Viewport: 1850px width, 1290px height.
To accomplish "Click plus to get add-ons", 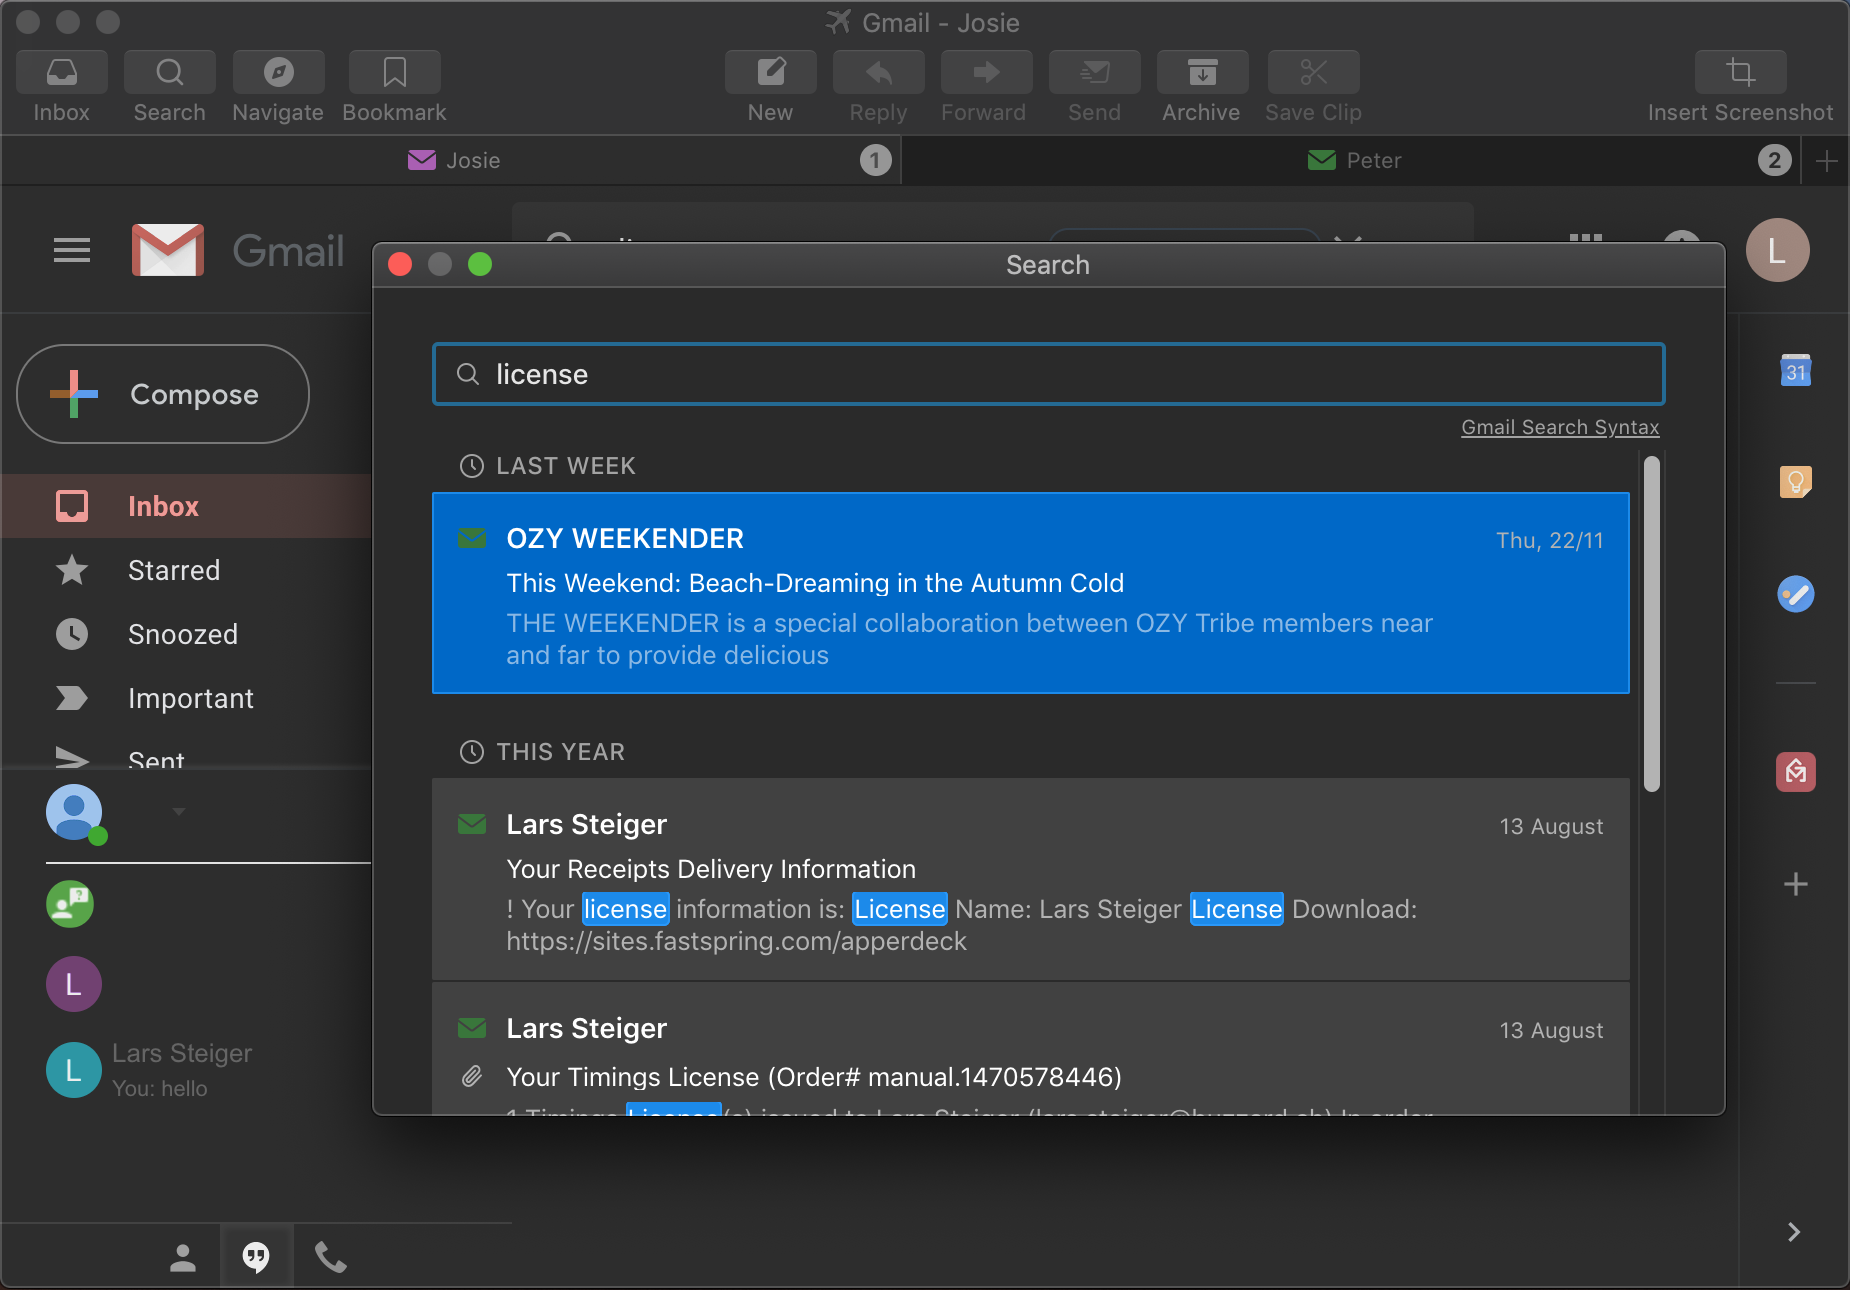I will 1796,884.
